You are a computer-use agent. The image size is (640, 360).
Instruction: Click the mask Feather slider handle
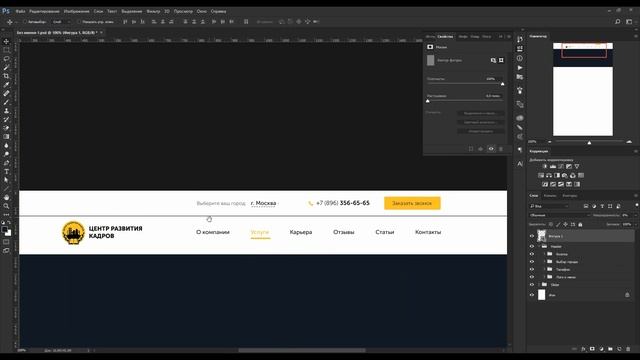(428, 100)
